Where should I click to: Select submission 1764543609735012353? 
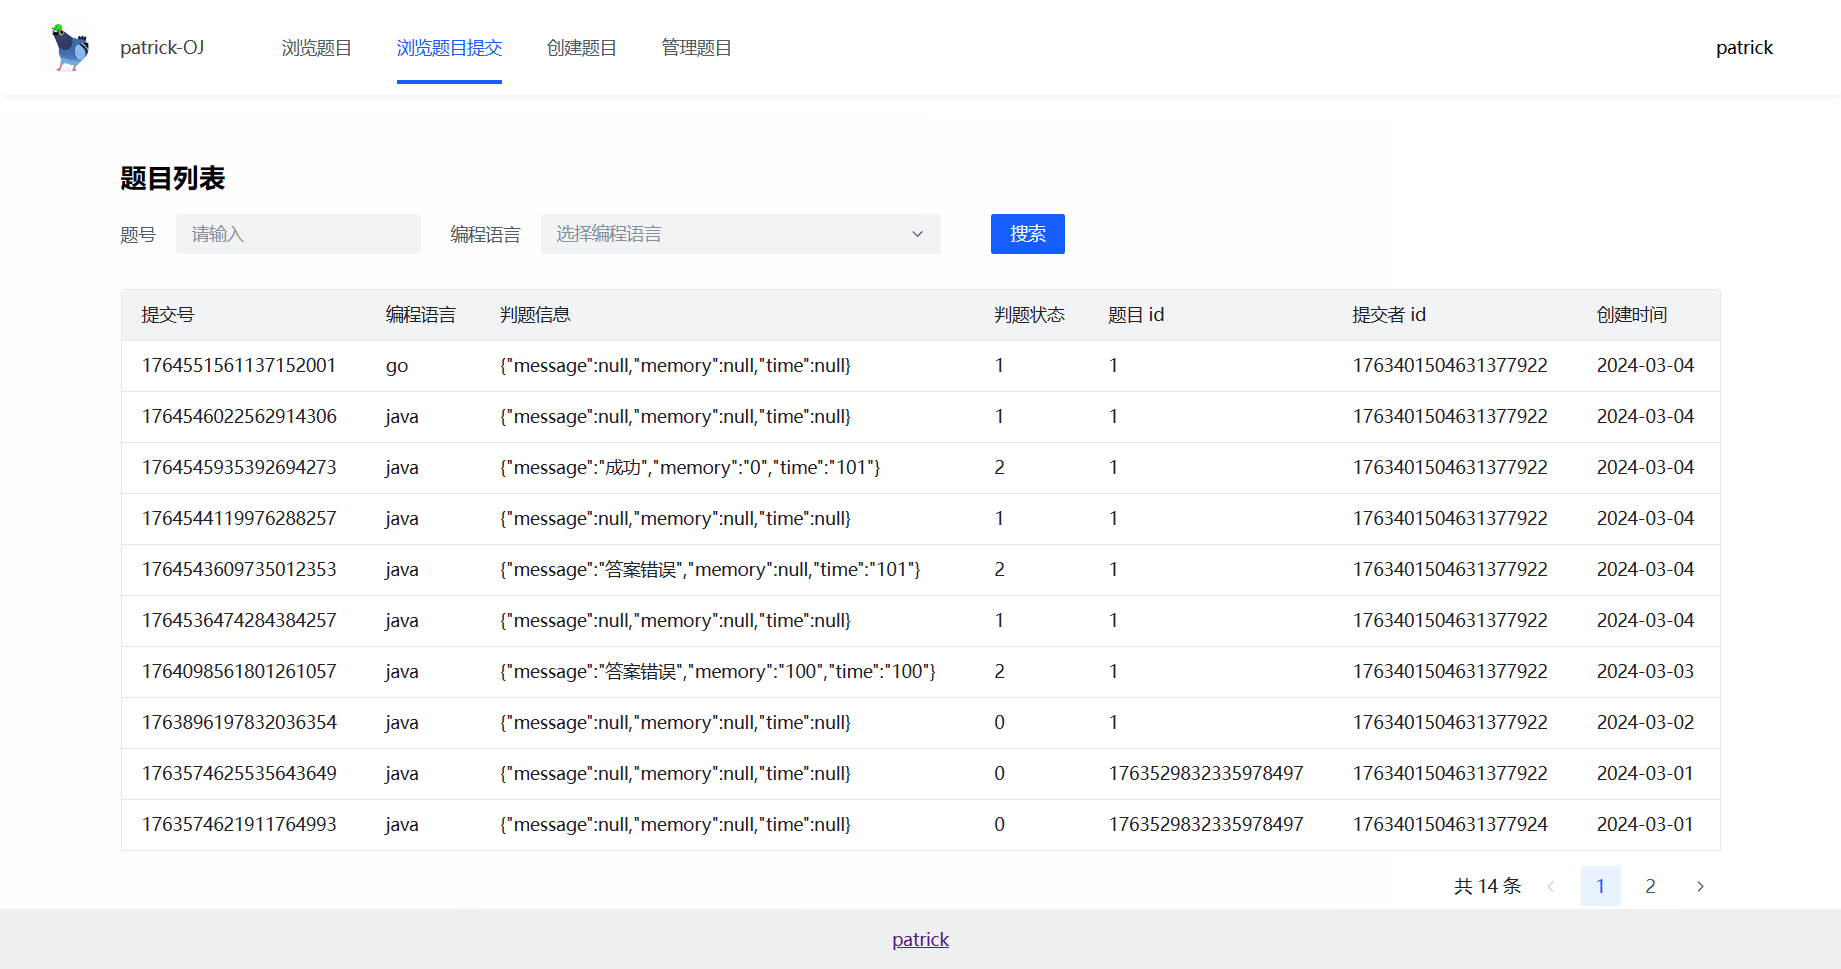tap(239, 569)
